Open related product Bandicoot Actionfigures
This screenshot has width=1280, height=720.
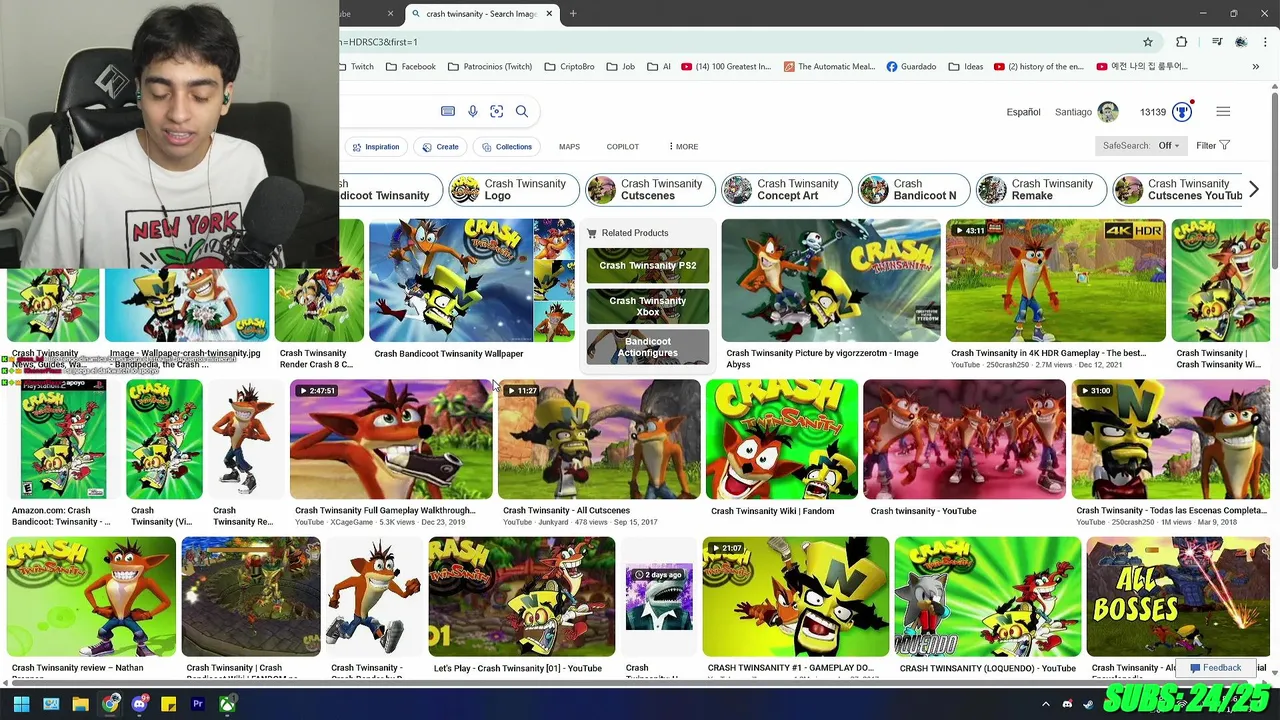pos(648,347)
